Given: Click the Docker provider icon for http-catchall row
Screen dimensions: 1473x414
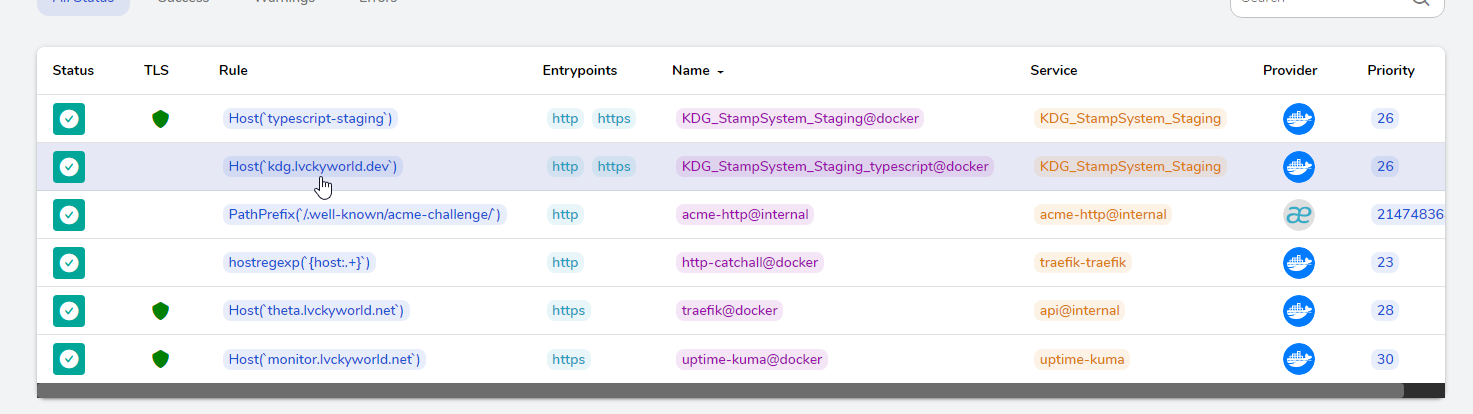Looking at the screenshot, I should point(1298,263).
